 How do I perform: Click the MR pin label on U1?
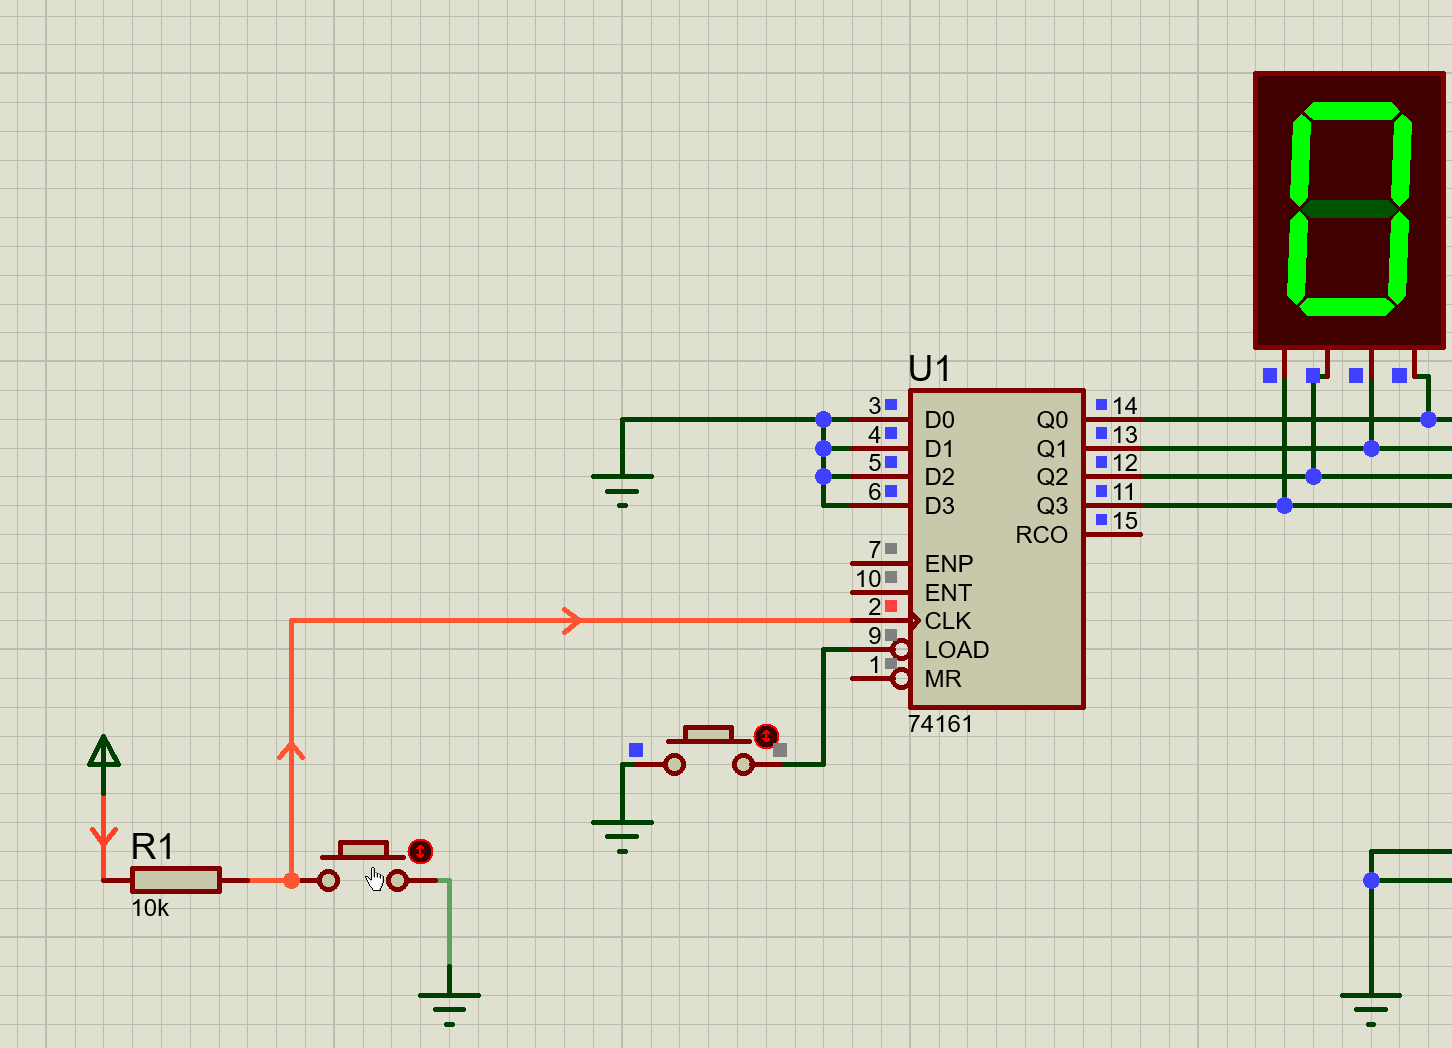click(x=942, y=679)
